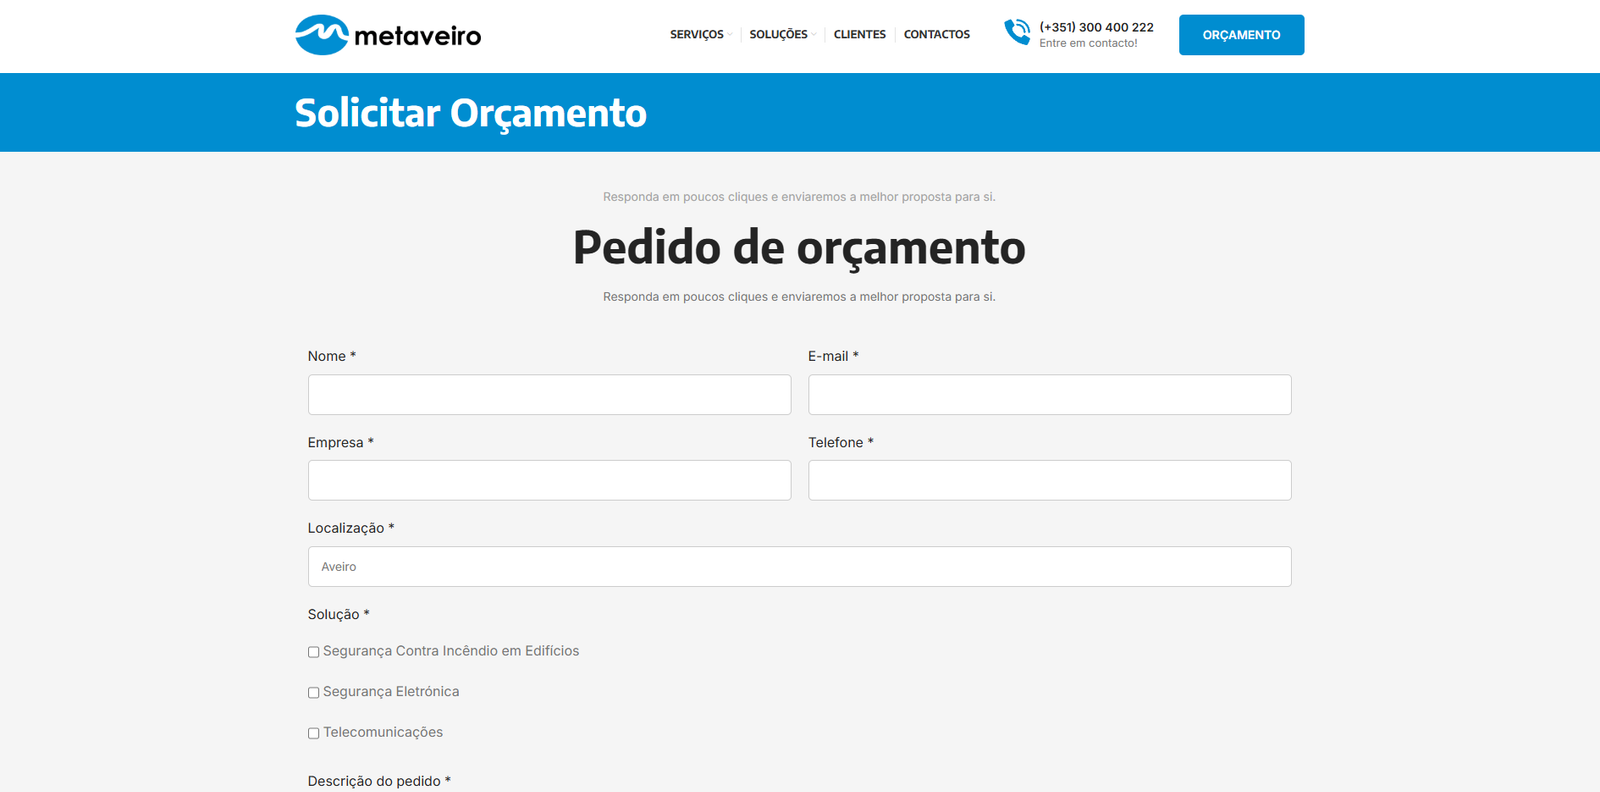Tick the Segurança Eletrónica checkbox
The height and width of the screenshot is (792, 1600).
[314, 693]
